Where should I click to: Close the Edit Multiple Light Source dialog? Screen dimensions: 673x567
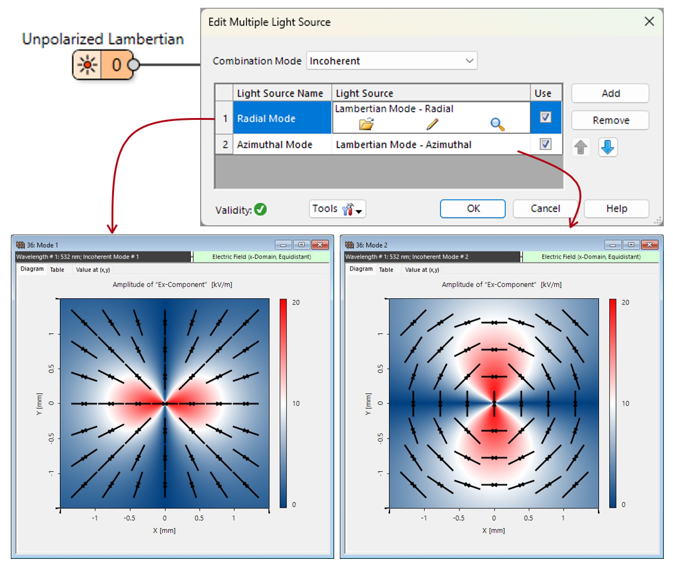649,21
